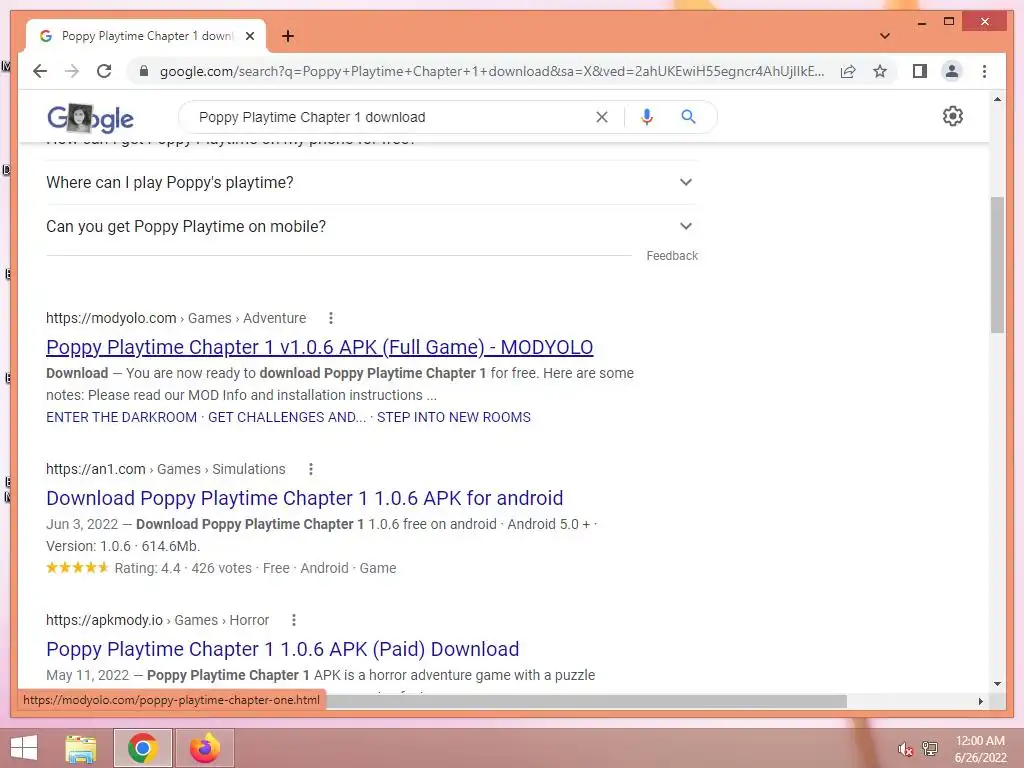Click the '426 votes' rating text
Screen dimensions: 1024x768
(x=221, y=568)
